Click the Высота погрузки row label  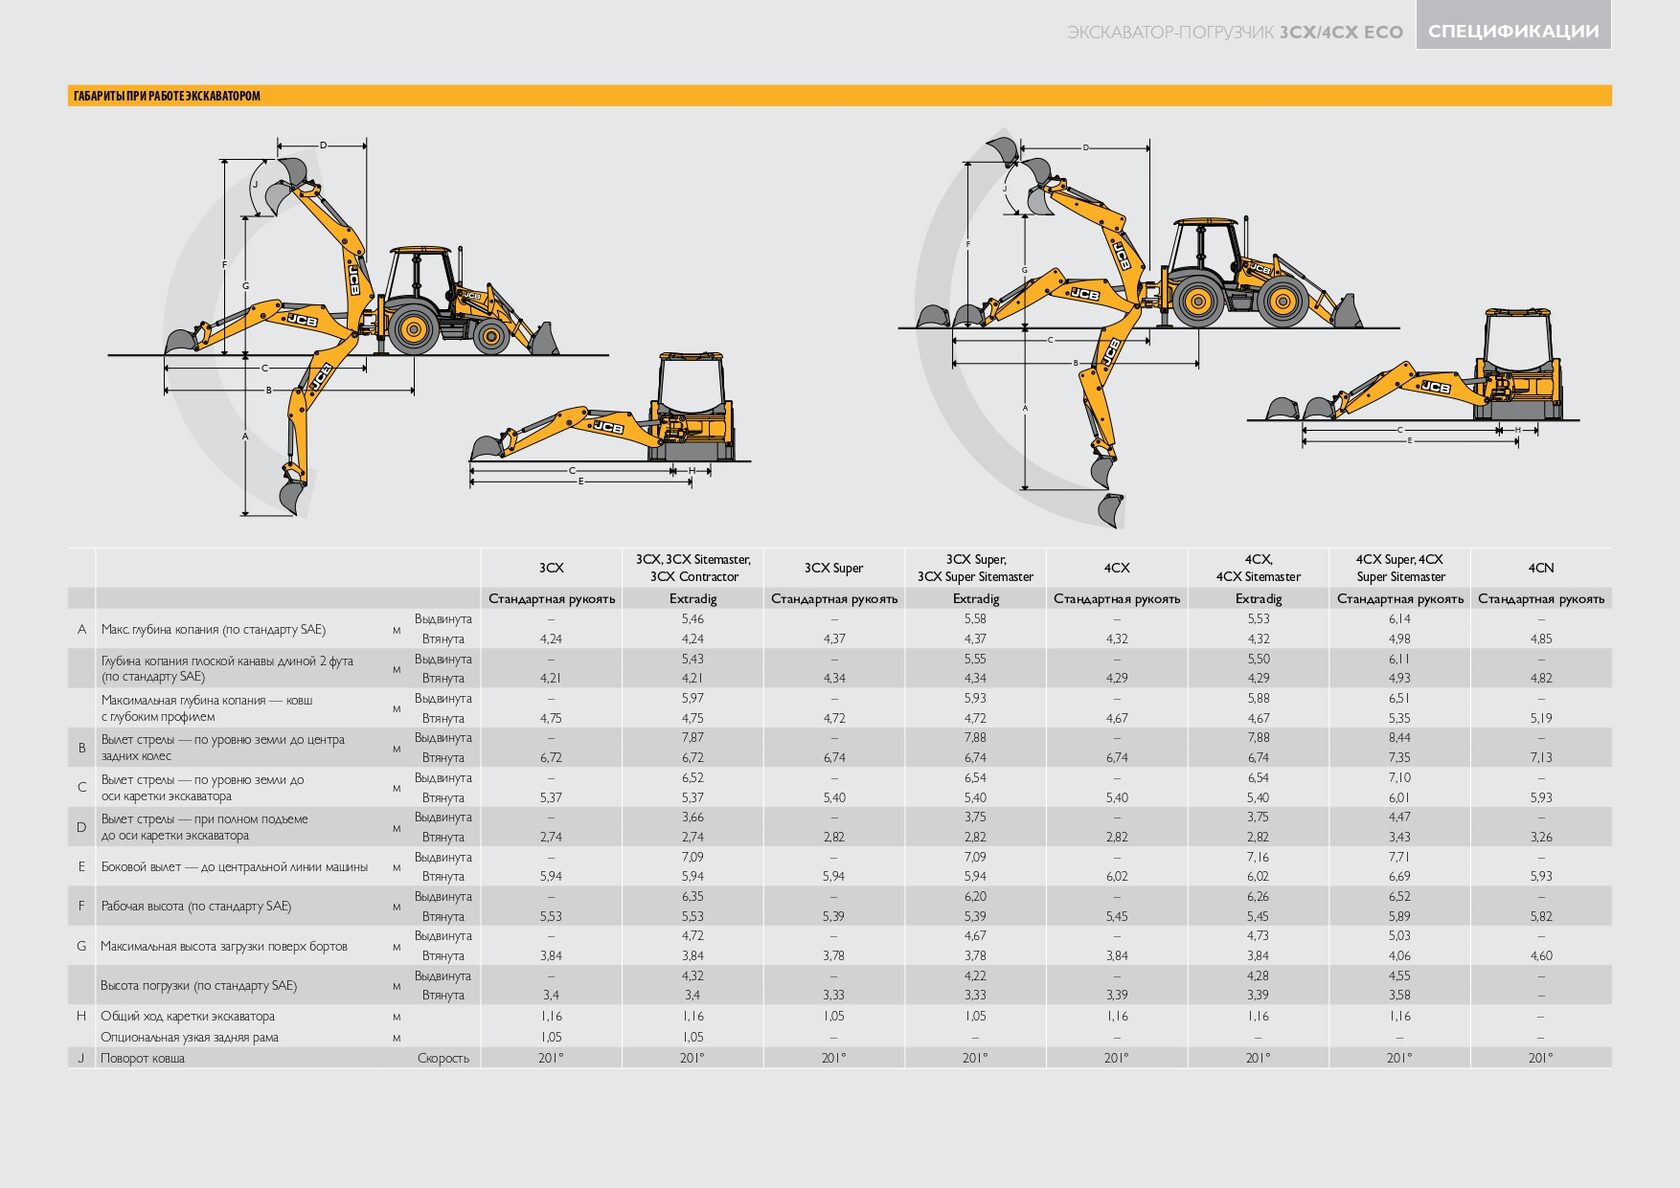(x=198, y=985)
